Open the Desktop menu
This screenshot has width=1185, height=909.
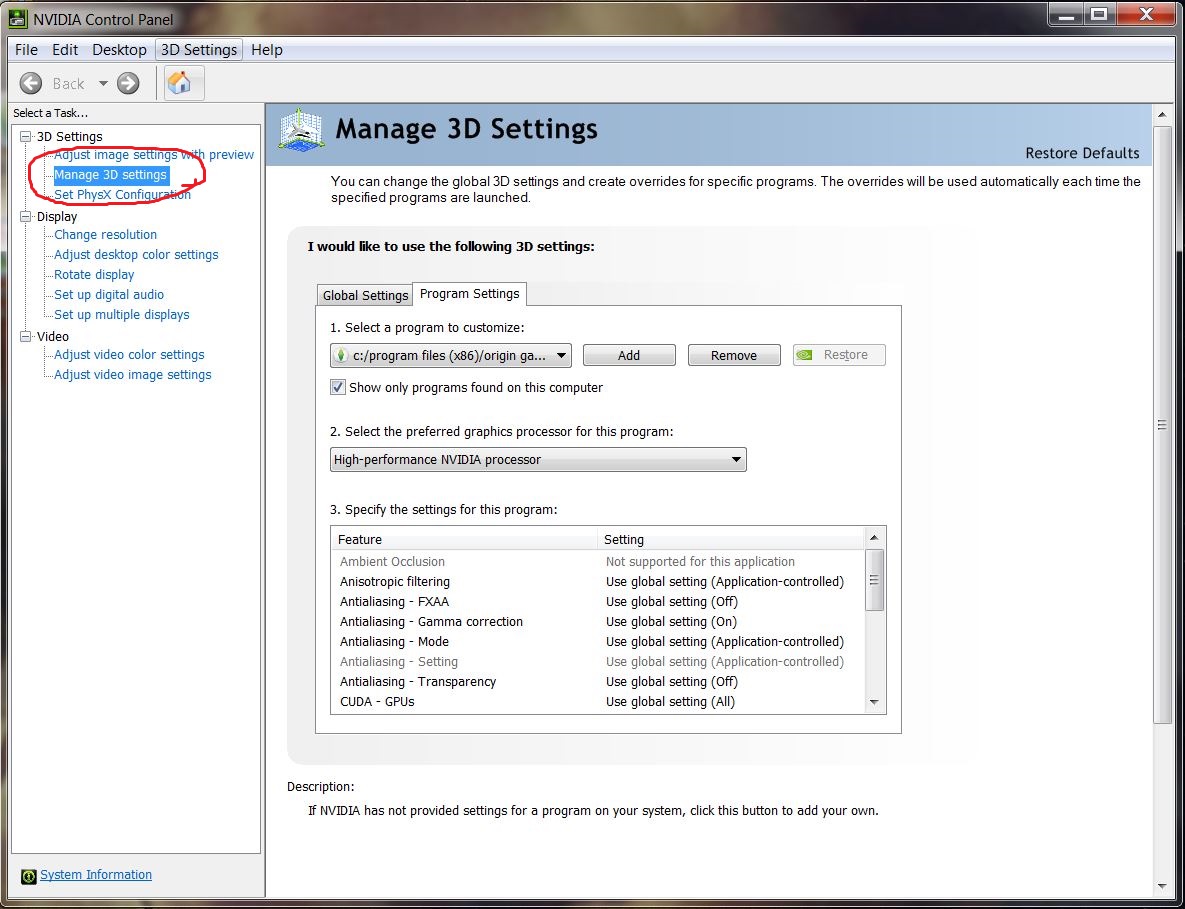119,50
